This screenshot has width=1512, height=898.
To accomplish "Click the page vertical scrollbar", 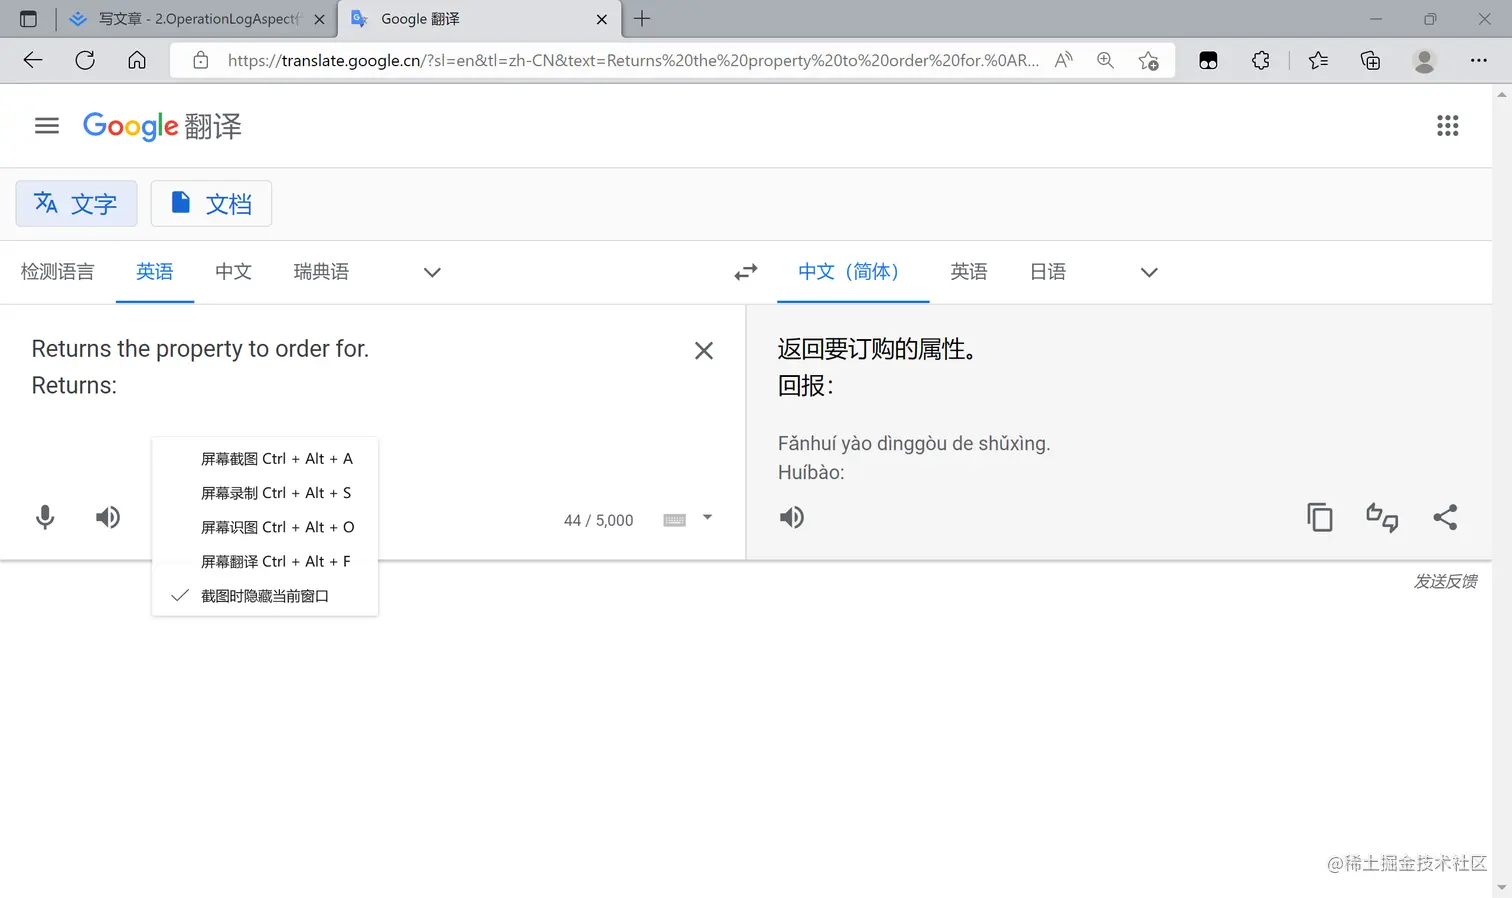I will pos(1502,490).
